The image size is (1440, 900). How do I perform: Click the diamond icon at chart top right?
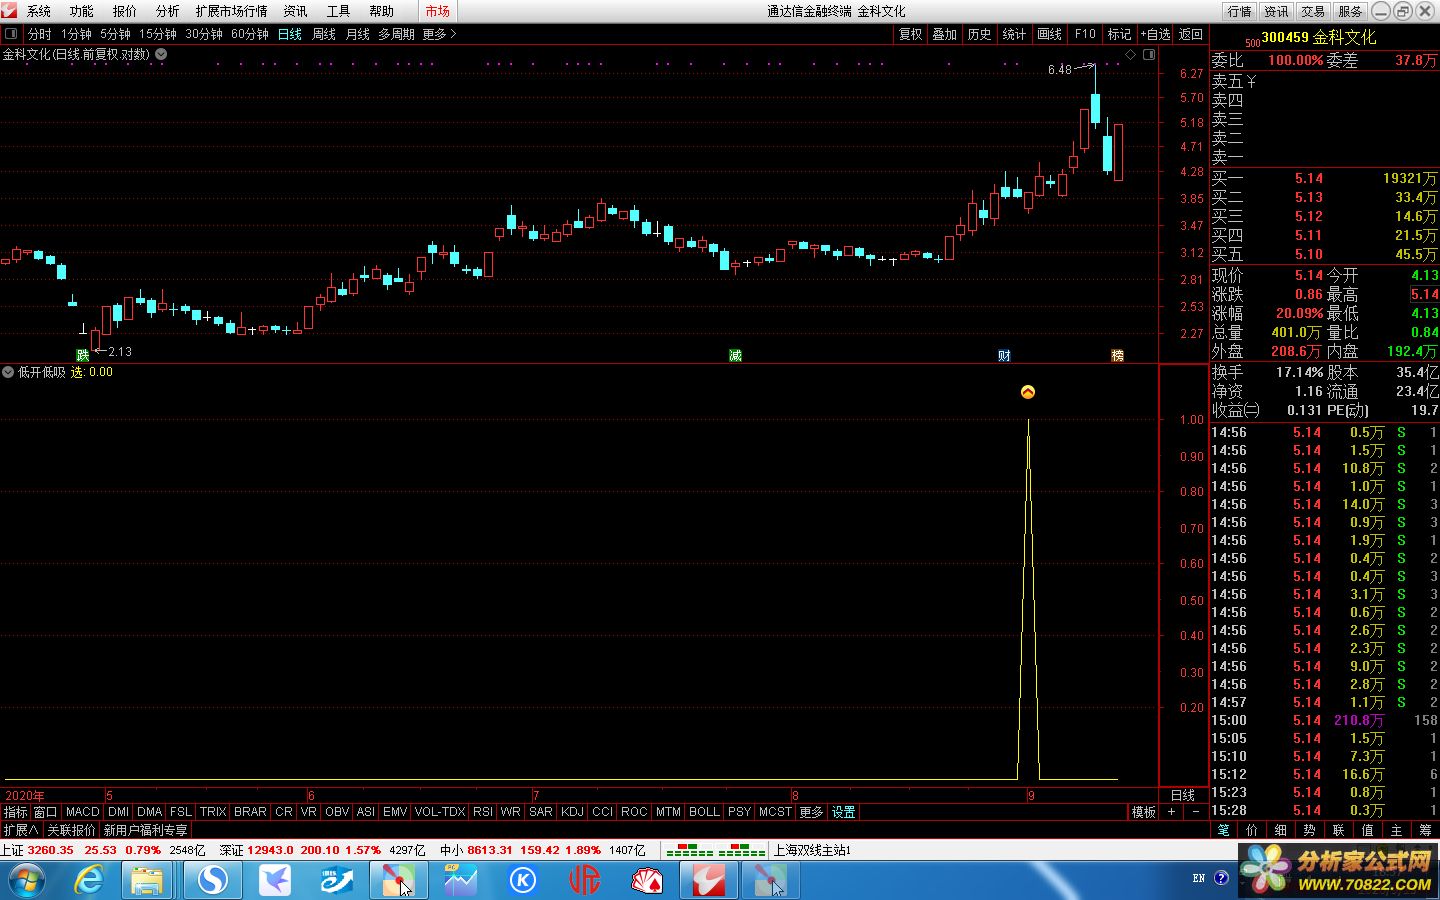tap(1131, 55)
